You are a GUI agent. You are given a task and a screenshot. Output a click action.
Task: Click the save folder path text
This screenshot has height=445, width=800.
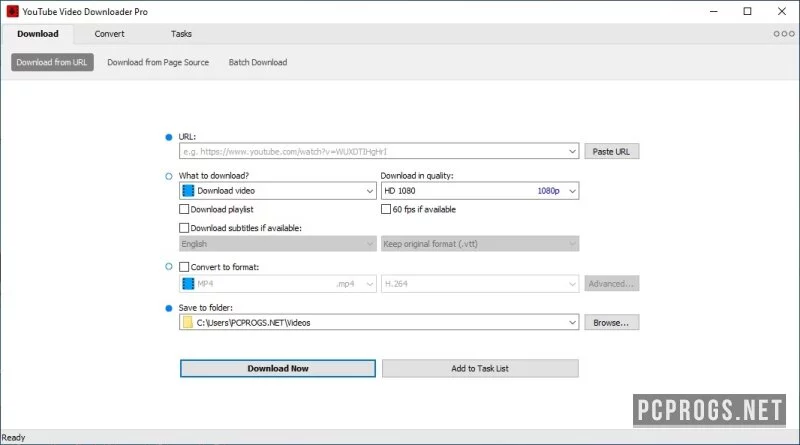(253, 323)
